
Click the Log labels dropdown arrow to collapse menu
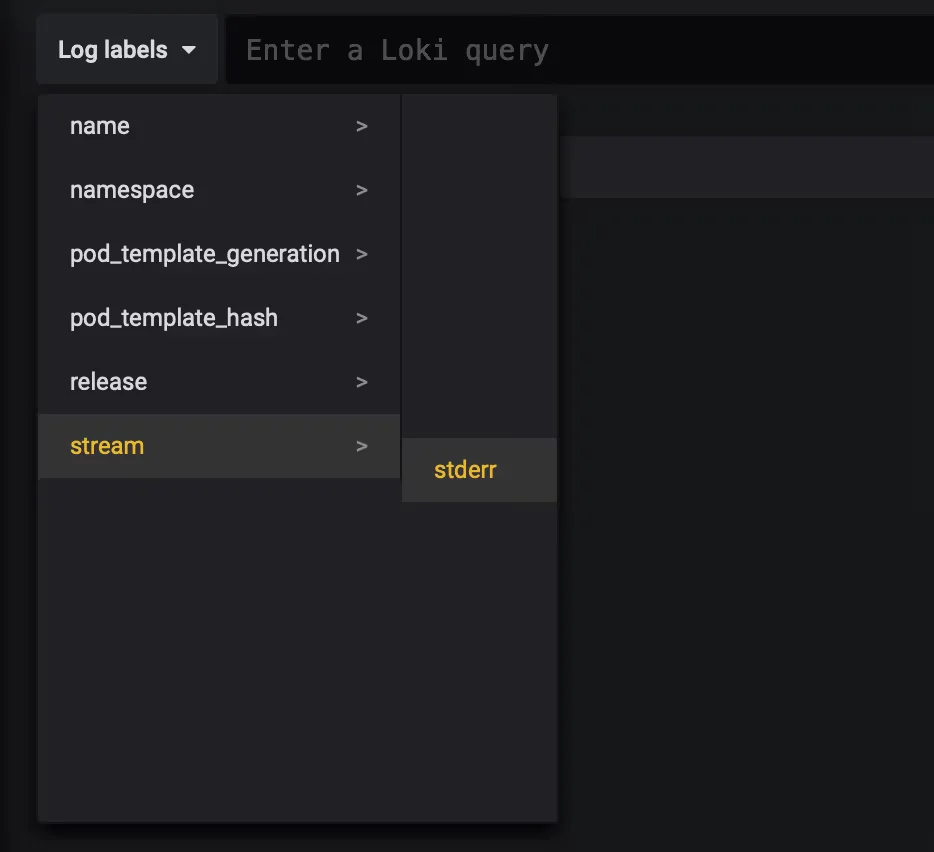coord(189,49)
